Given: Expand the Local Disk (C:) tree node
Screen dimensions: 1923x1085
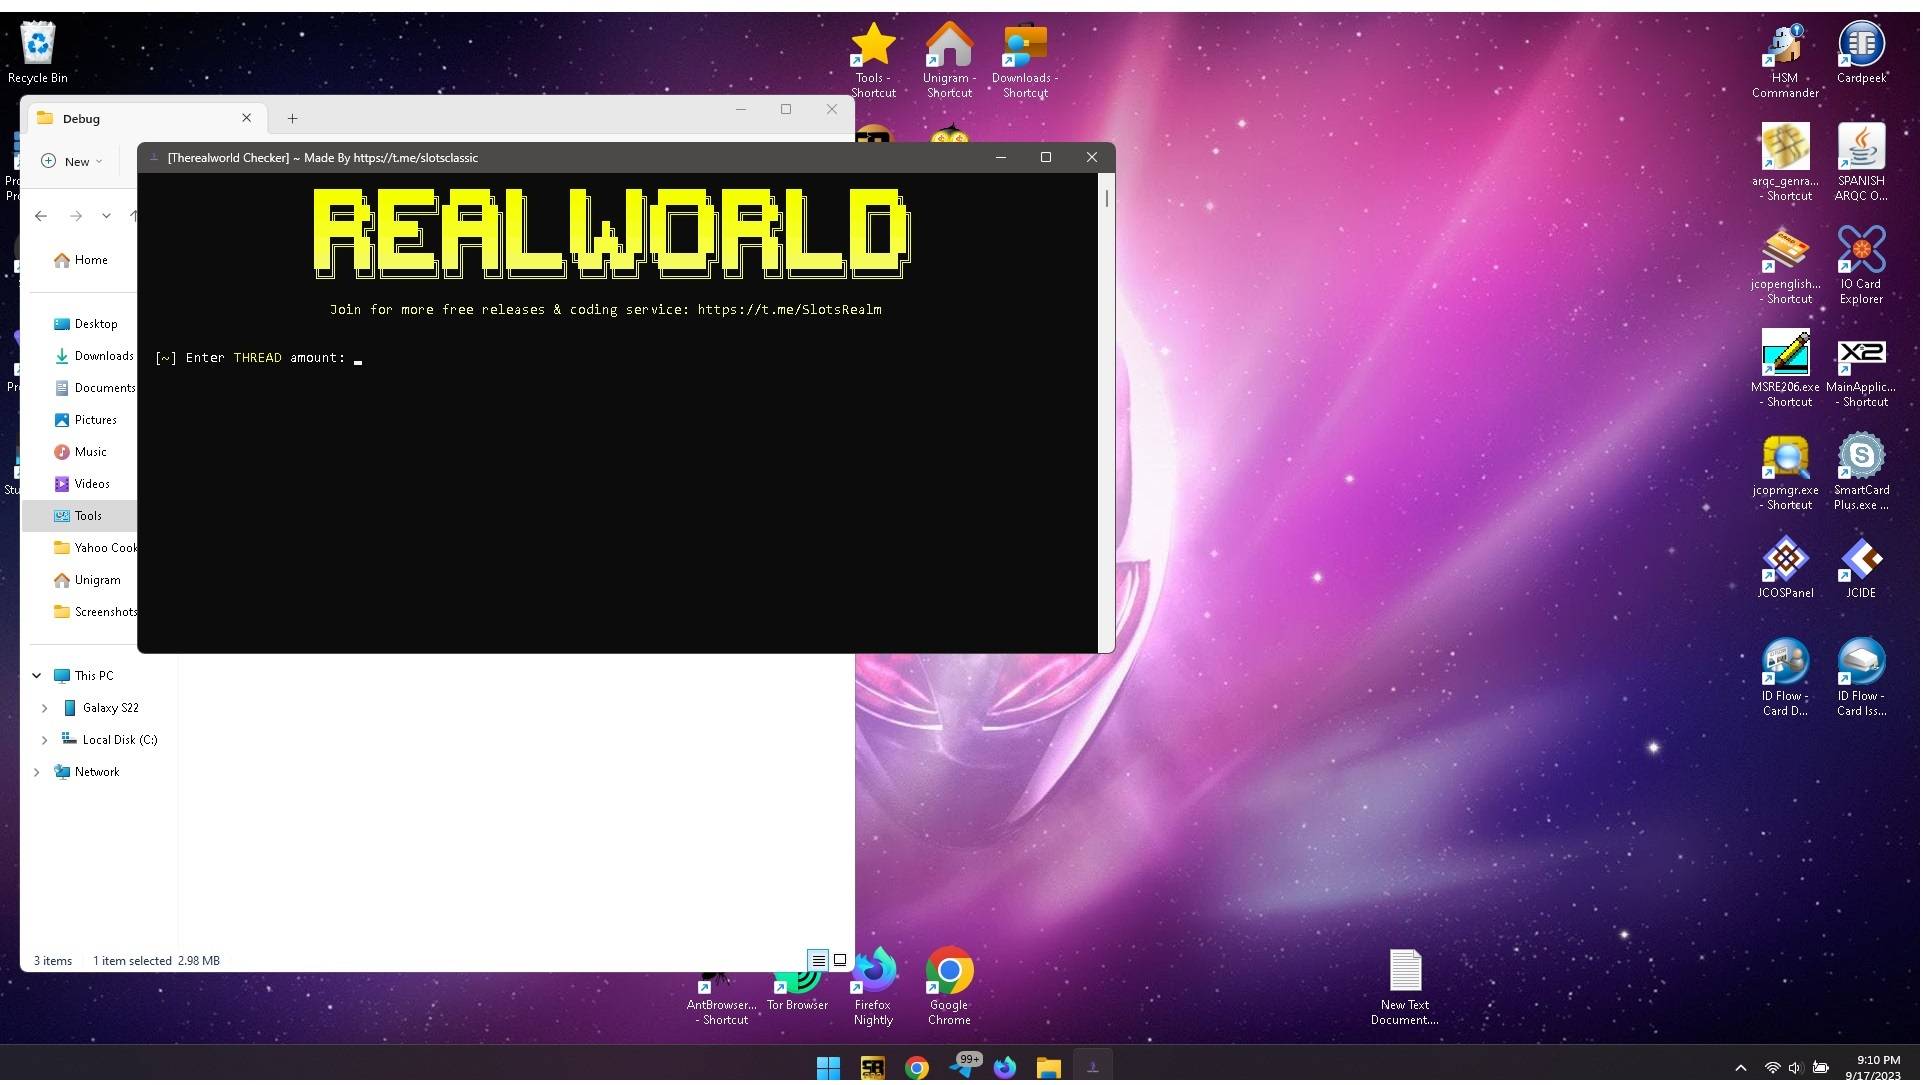Looking at the screenshot, I should click(43, 739).
